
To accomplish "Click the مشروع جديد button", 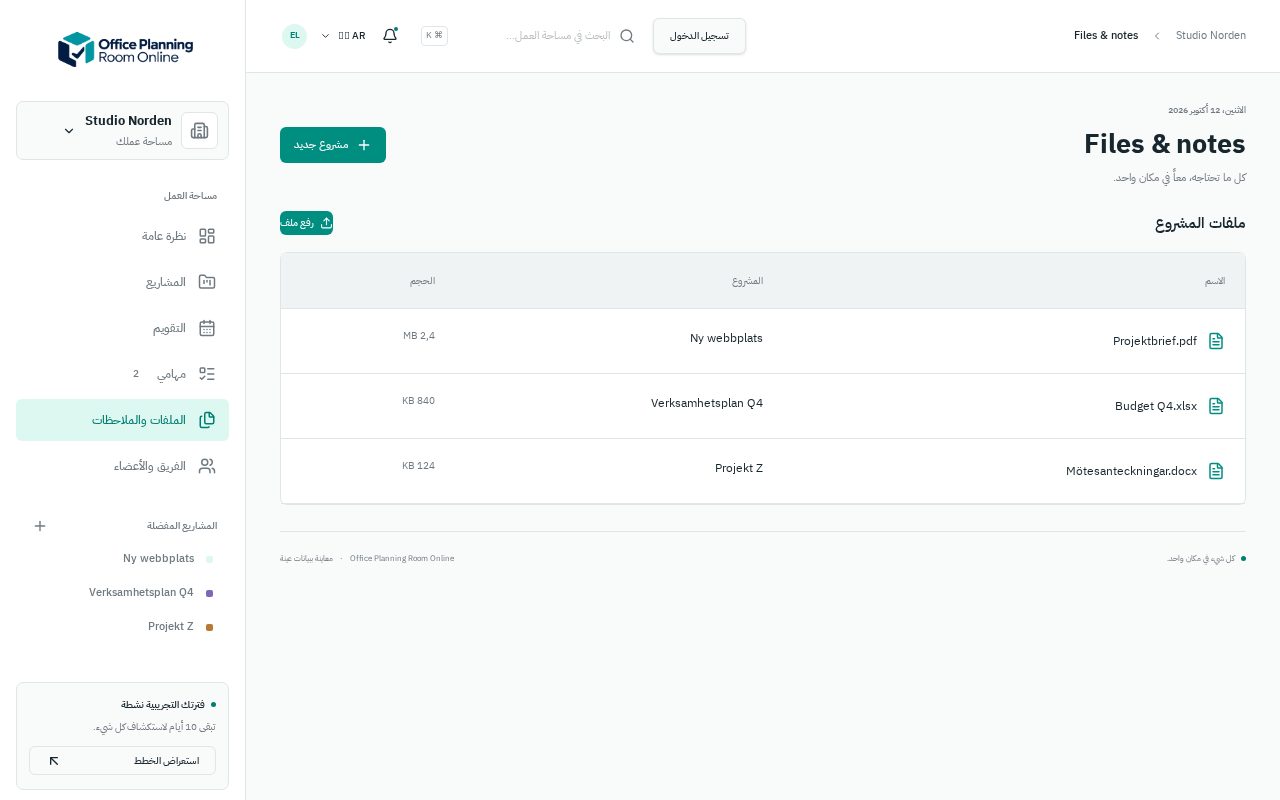I will 333,145.
